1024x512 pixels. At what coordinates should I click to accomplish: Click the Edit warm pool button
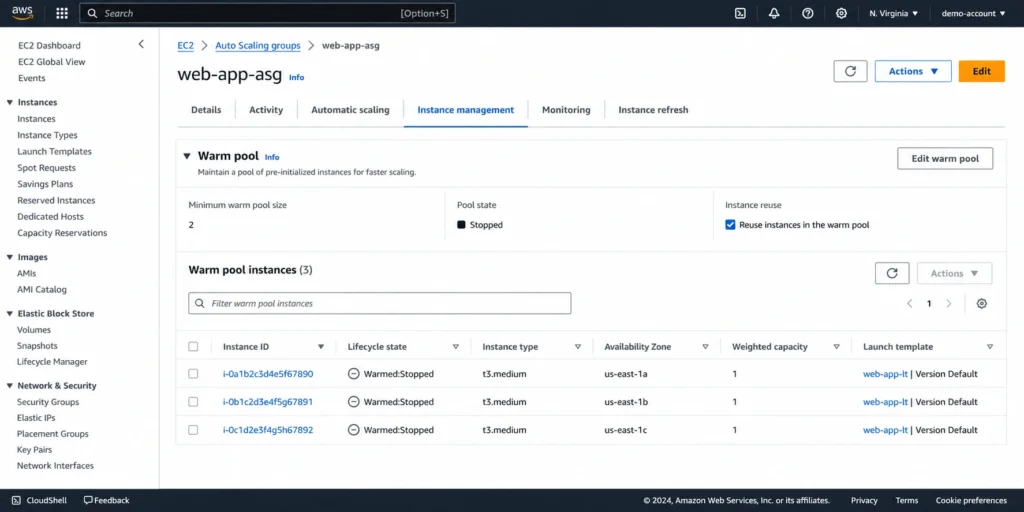tap(945, 159)
